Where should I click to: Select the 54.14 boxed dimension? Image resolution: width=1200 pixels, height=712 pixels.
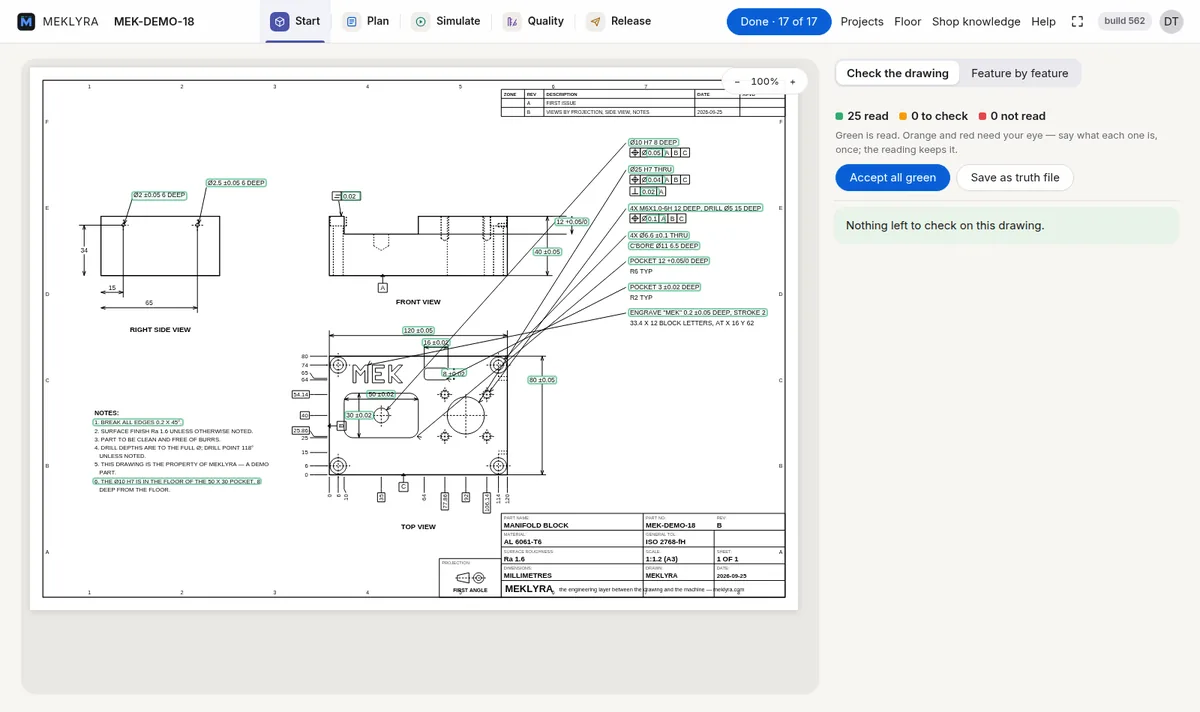pyautogui.click(x=299, y=395)
